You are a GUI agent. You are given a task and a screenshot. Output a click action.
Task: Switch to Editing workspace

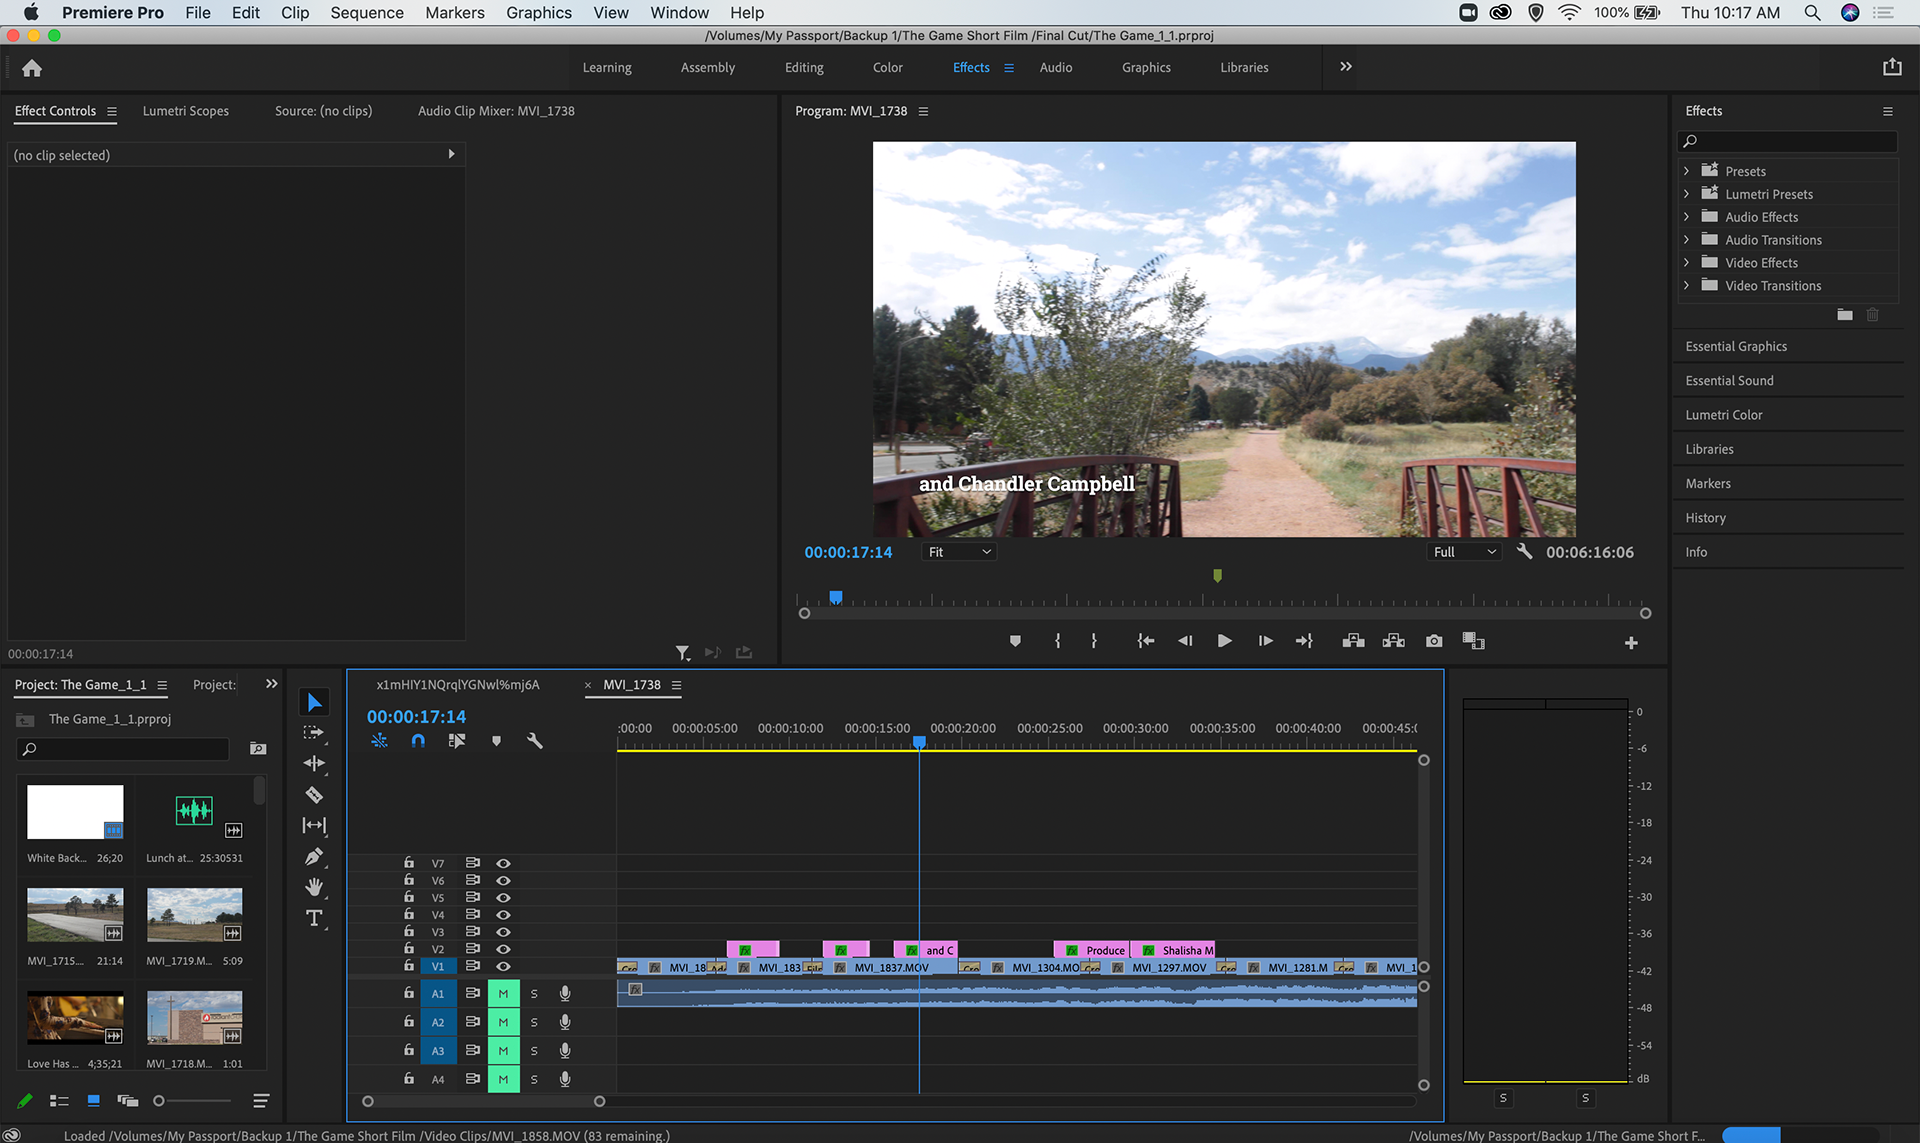pyautogui.click(x=804, y=67)
